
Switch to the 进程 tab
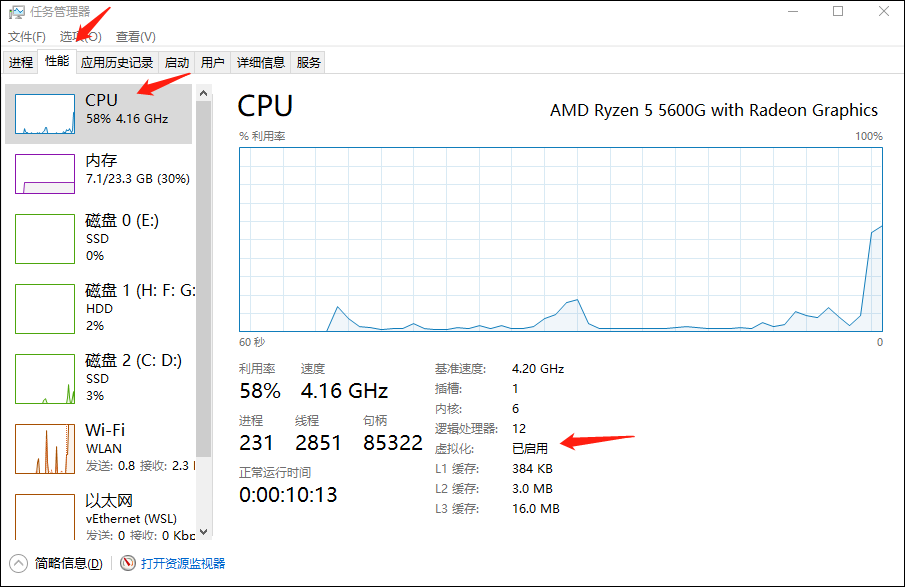[21, 62]
